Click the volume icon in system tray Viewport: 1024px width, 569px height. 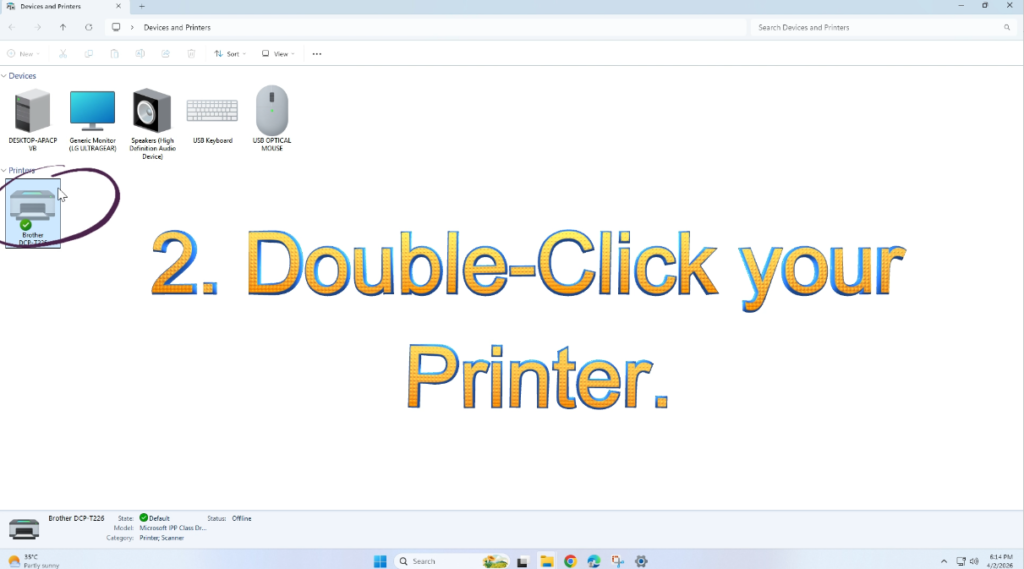tap(974, 561)
